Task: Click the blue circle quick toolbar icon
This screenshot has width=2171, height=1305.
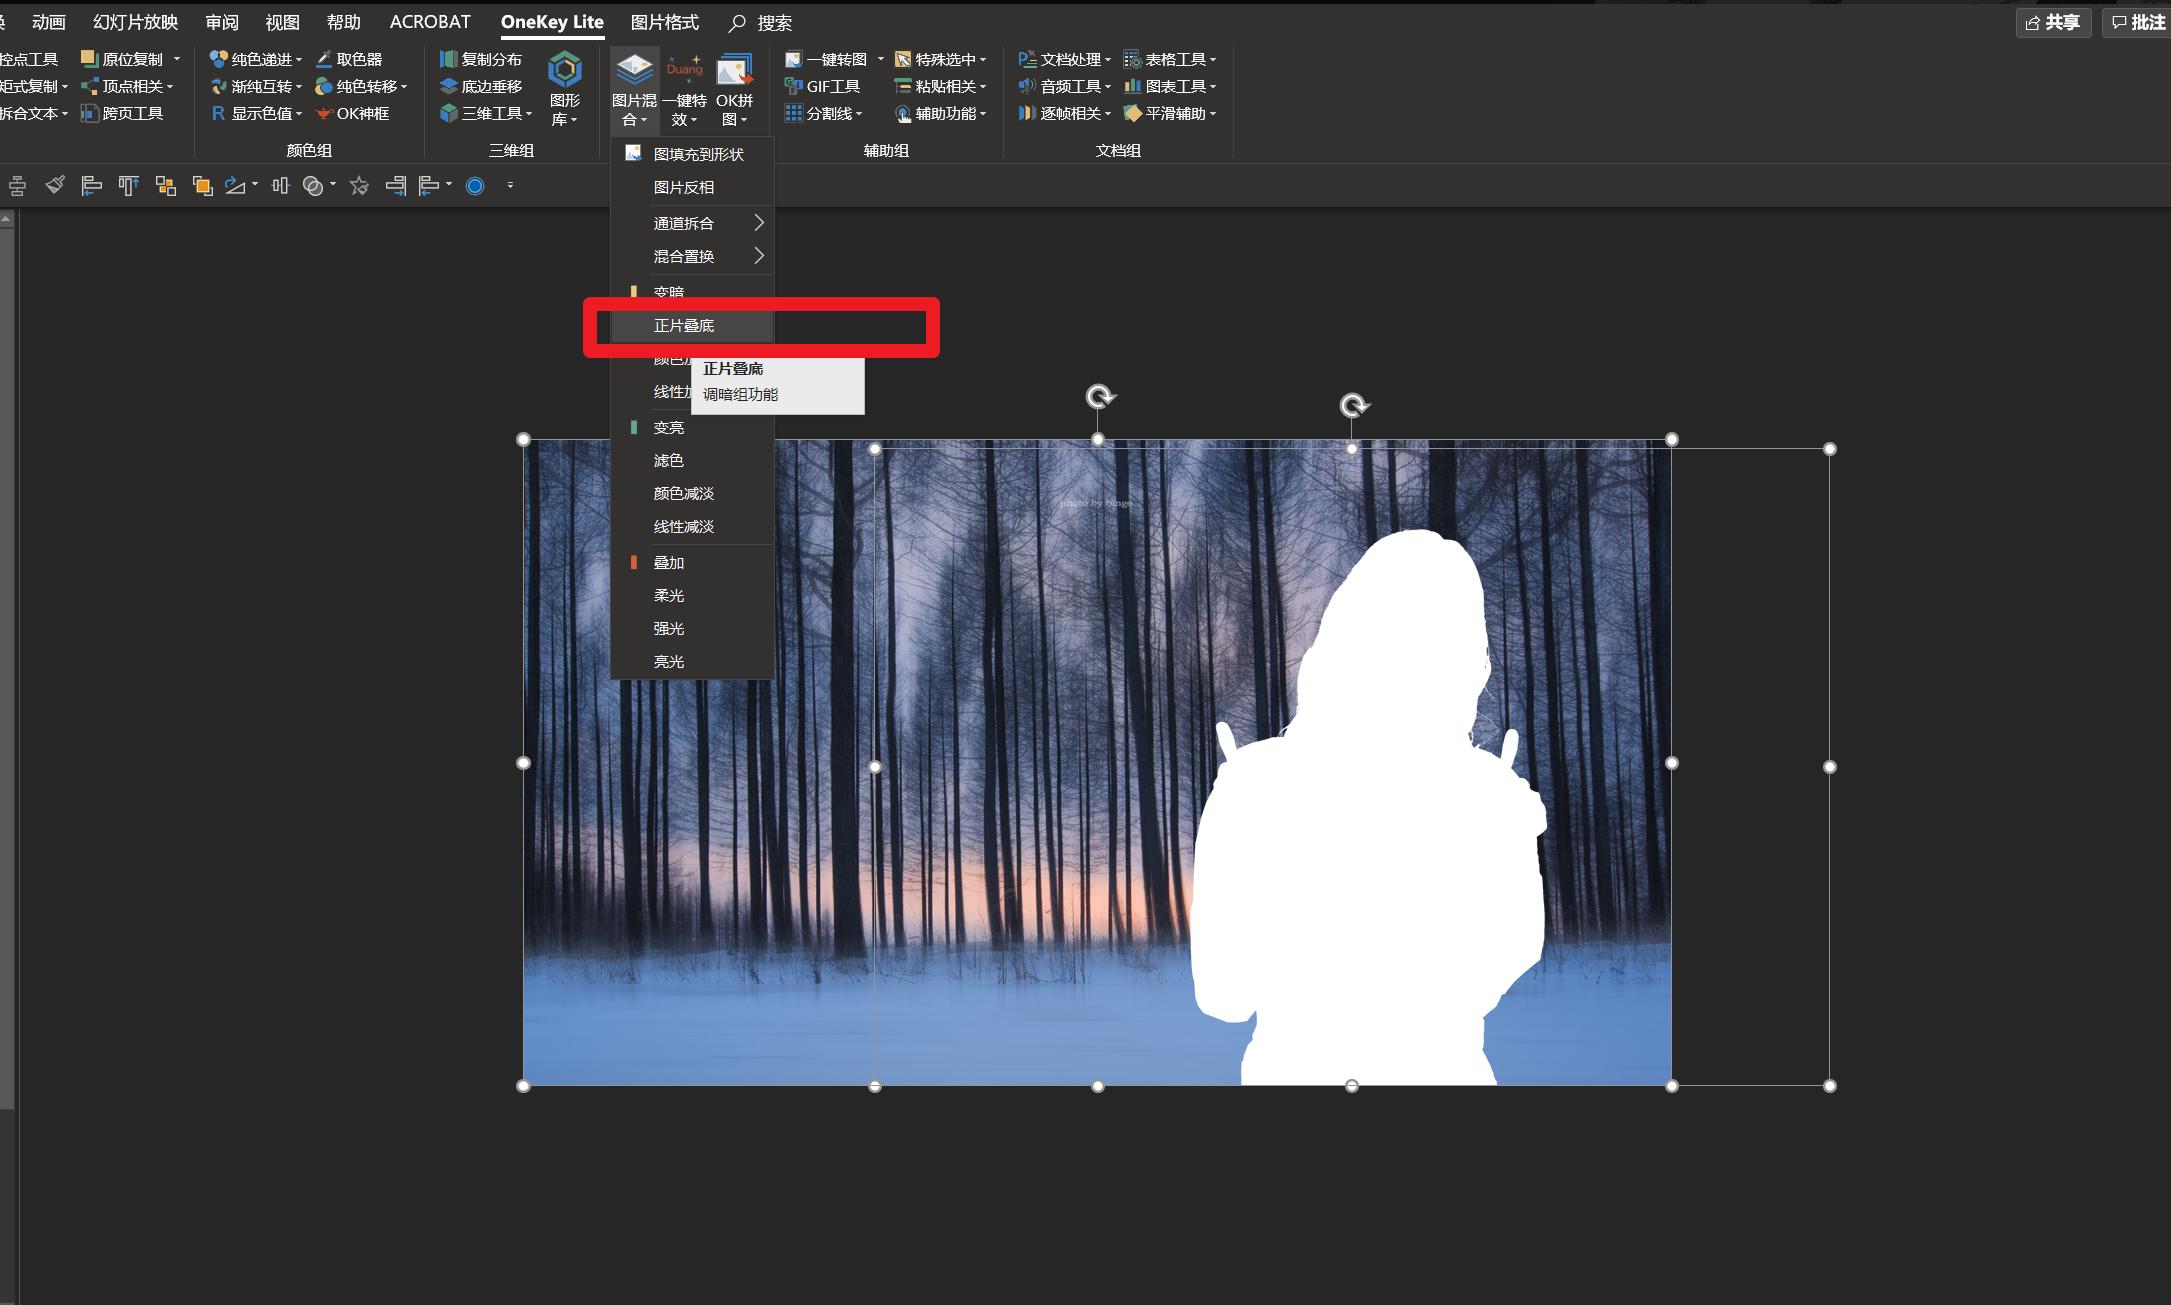Action: (475, 185)
